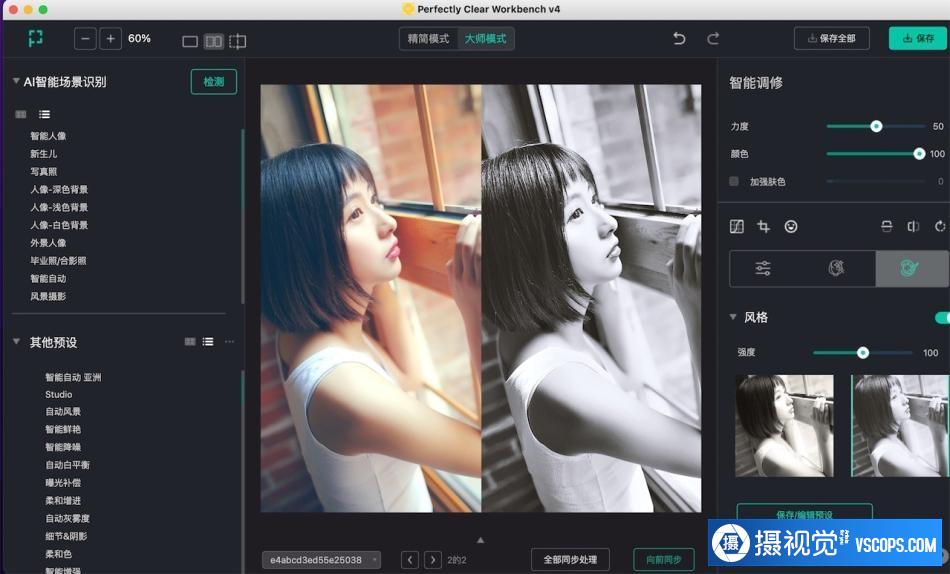Open more options for 其他预设
Image resolution: width=950 pixels, height=574 pixels.
coord(229,342)
